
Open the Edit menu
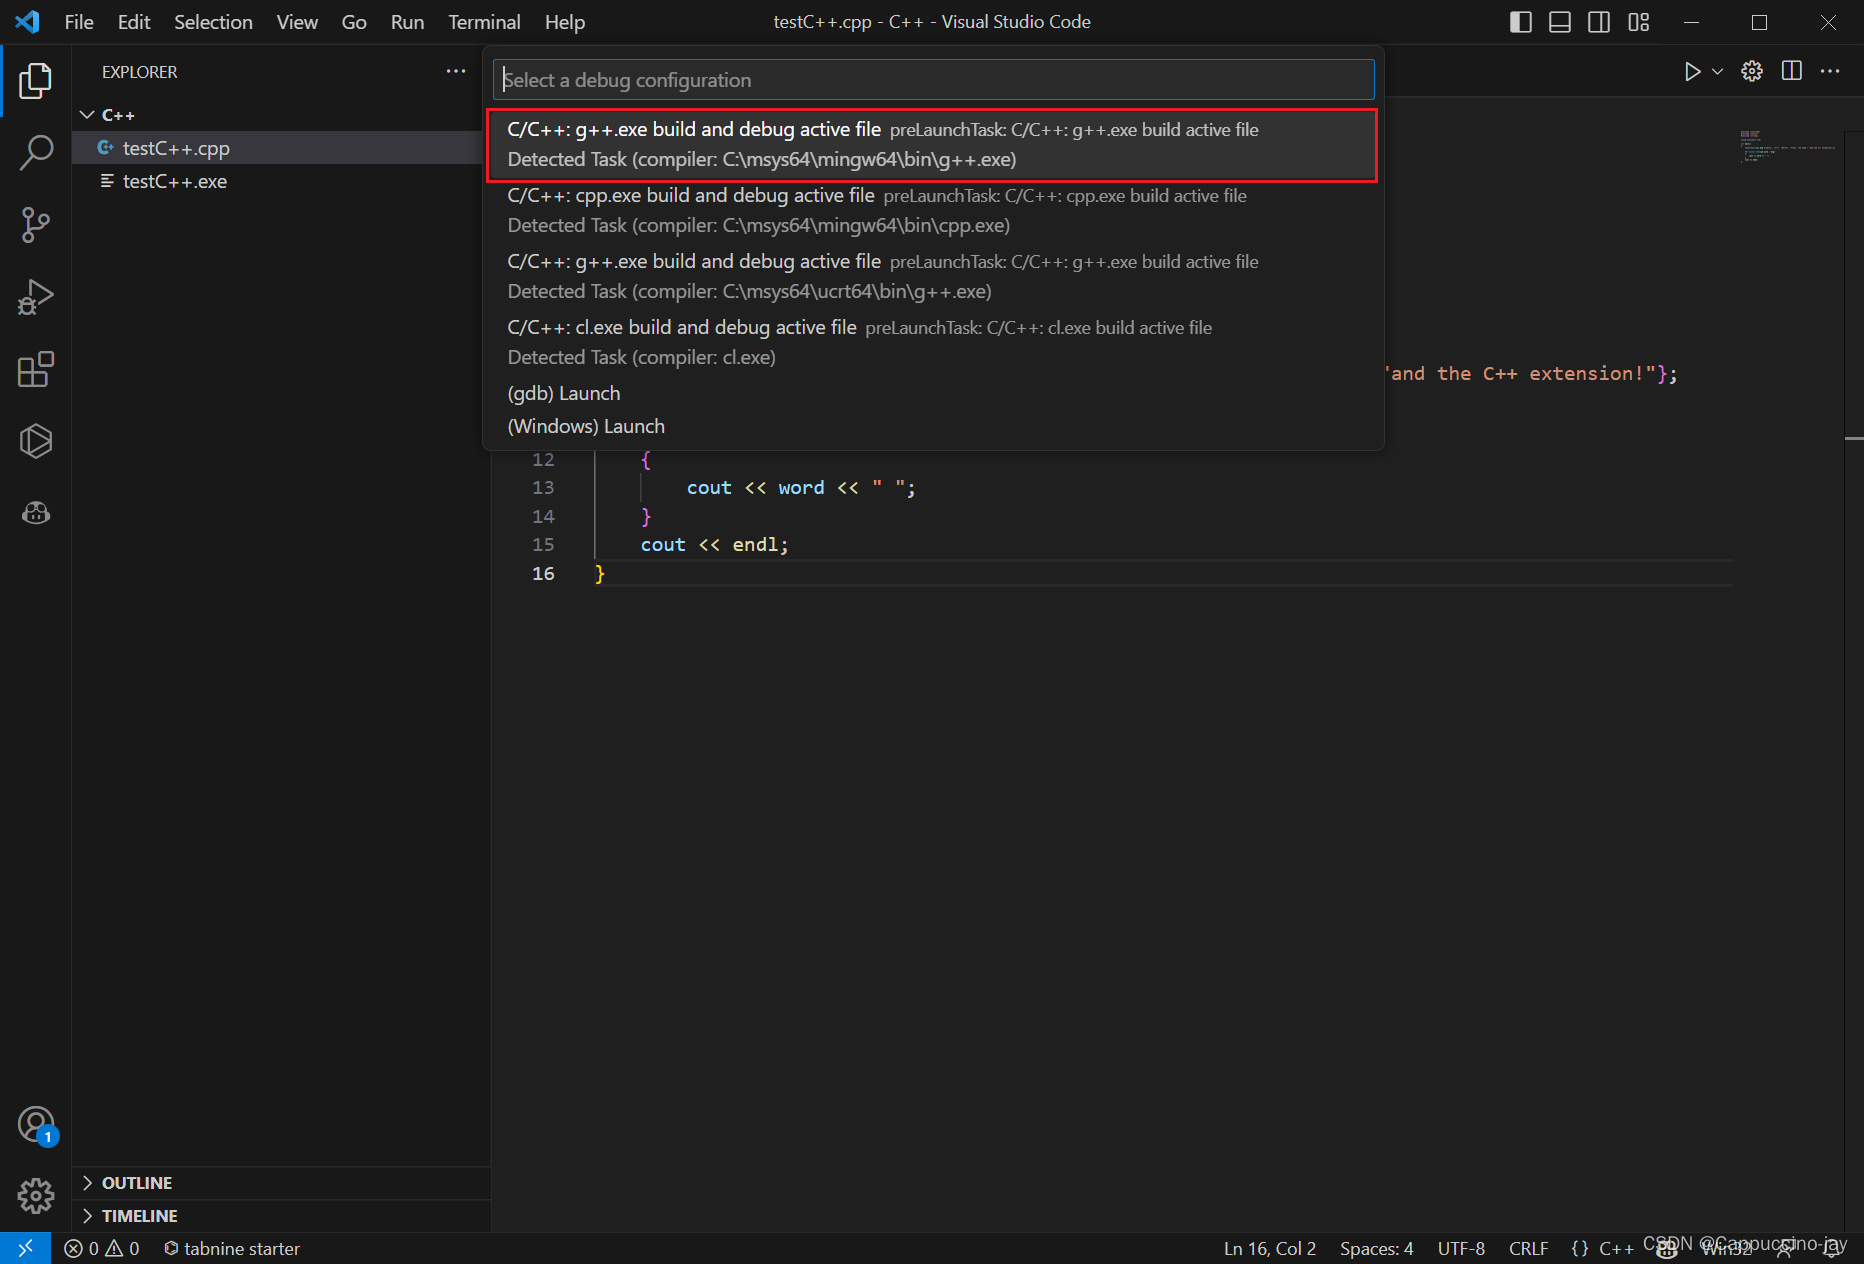click(134, 22)
